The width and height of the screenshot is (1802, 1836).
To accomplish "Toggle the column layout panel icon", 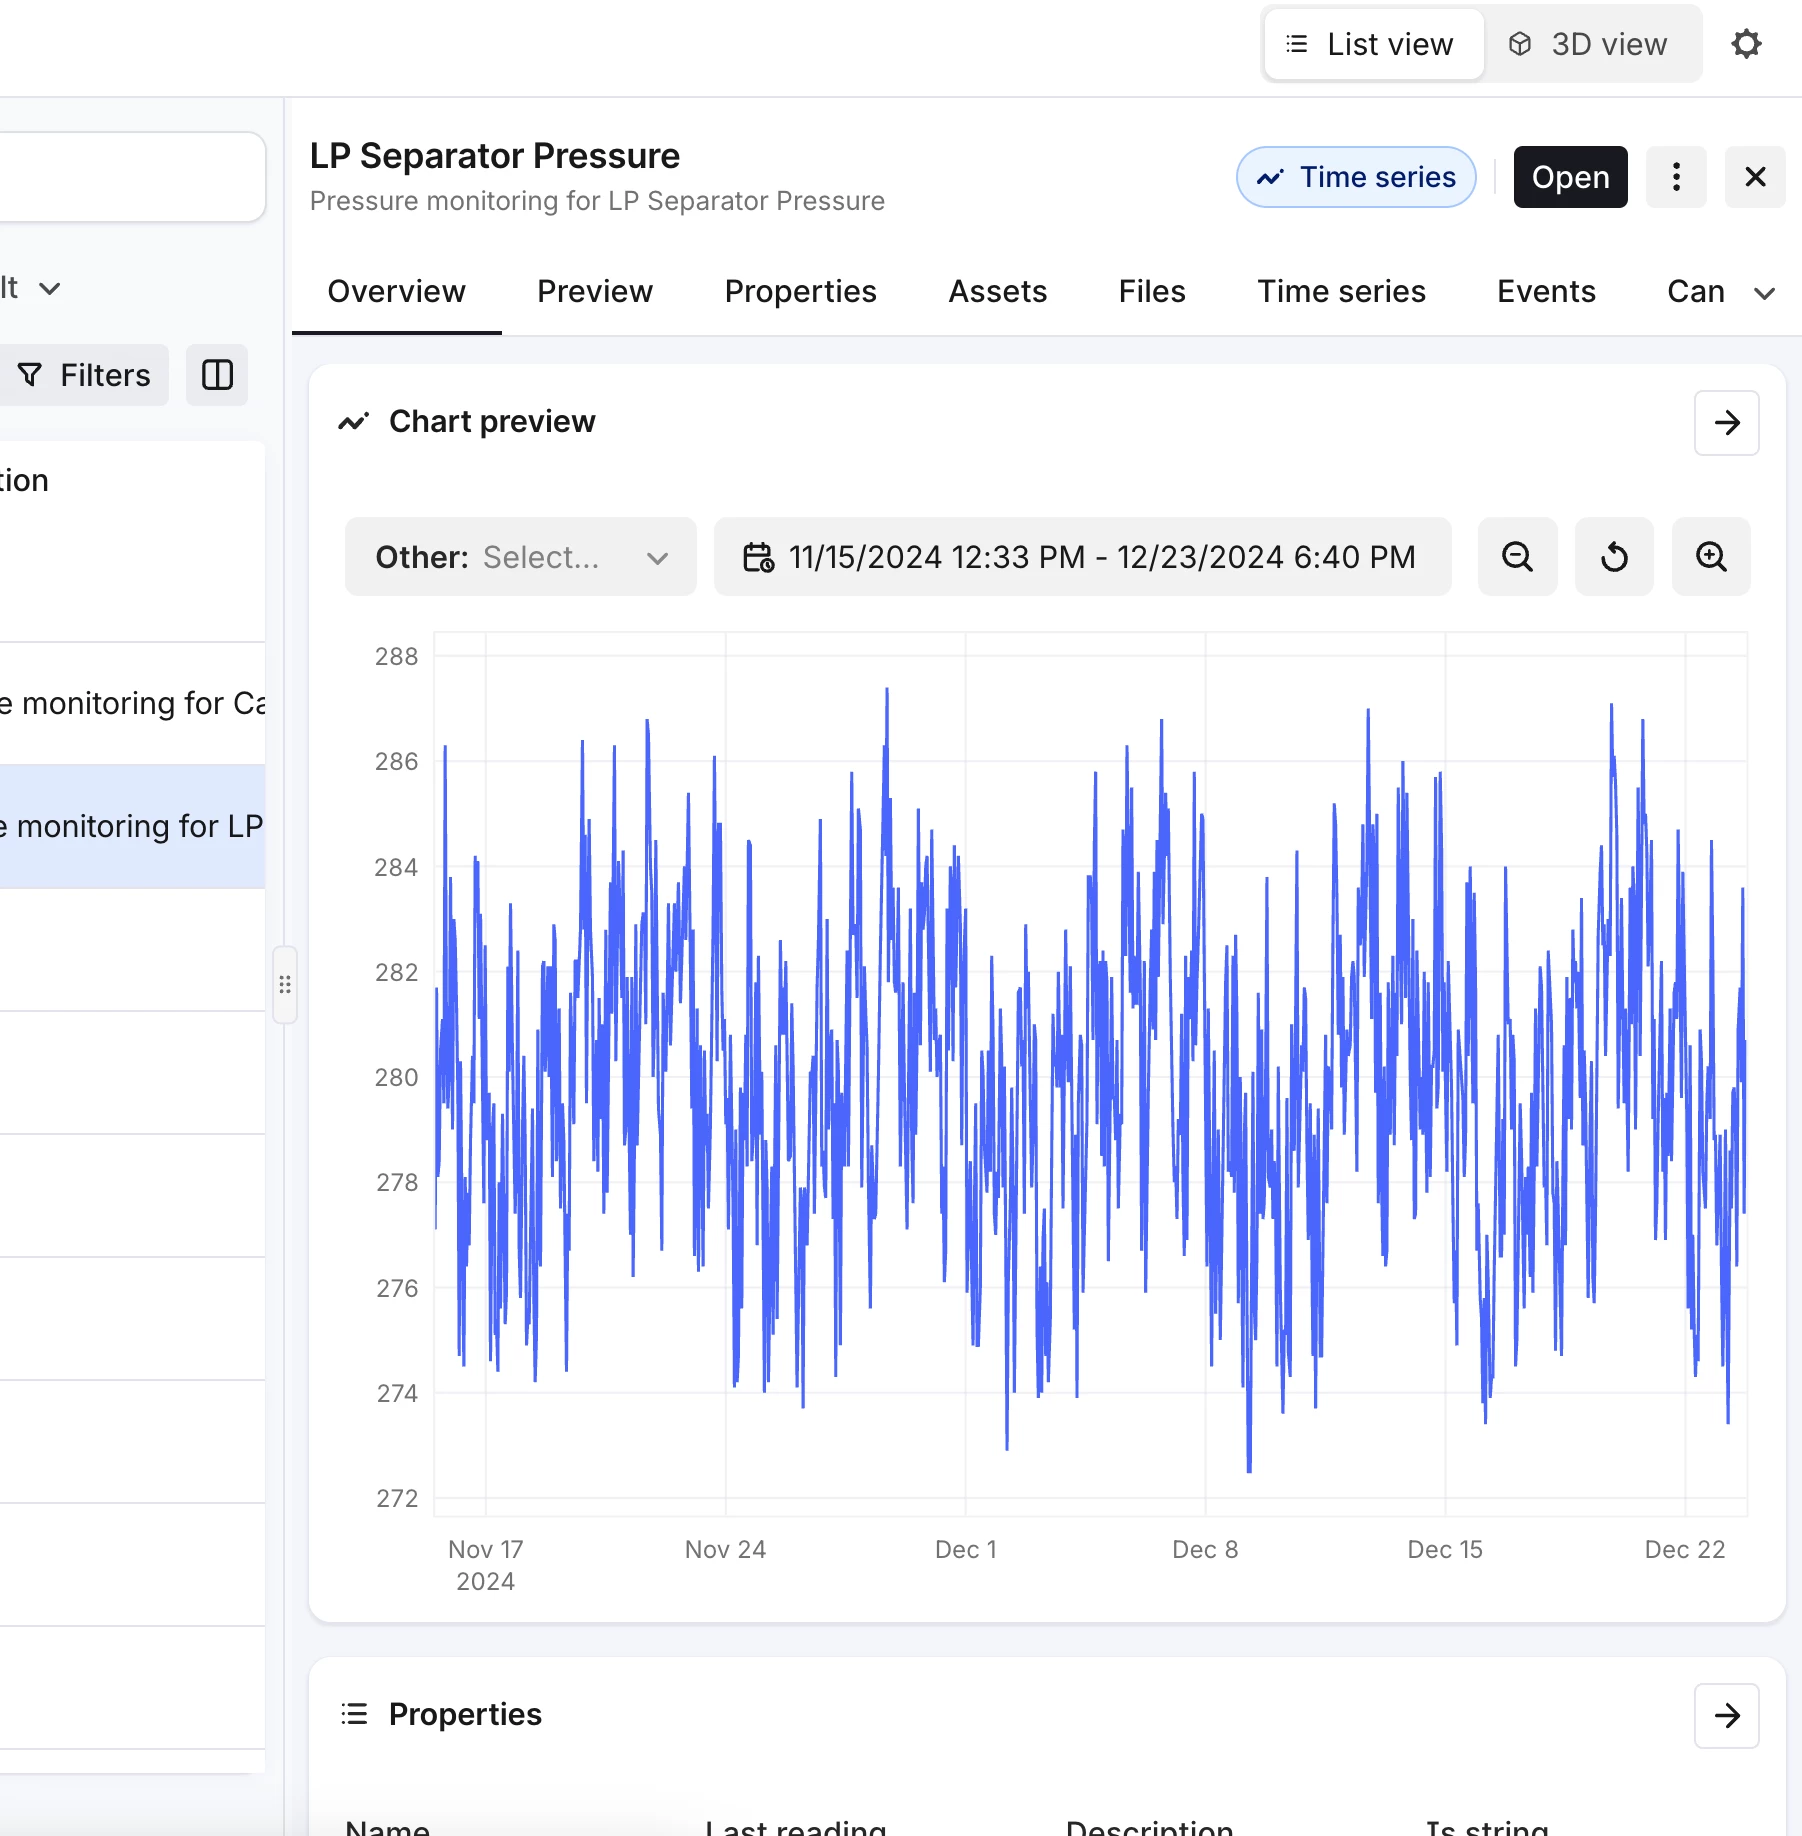I will (x=217, y=375).
